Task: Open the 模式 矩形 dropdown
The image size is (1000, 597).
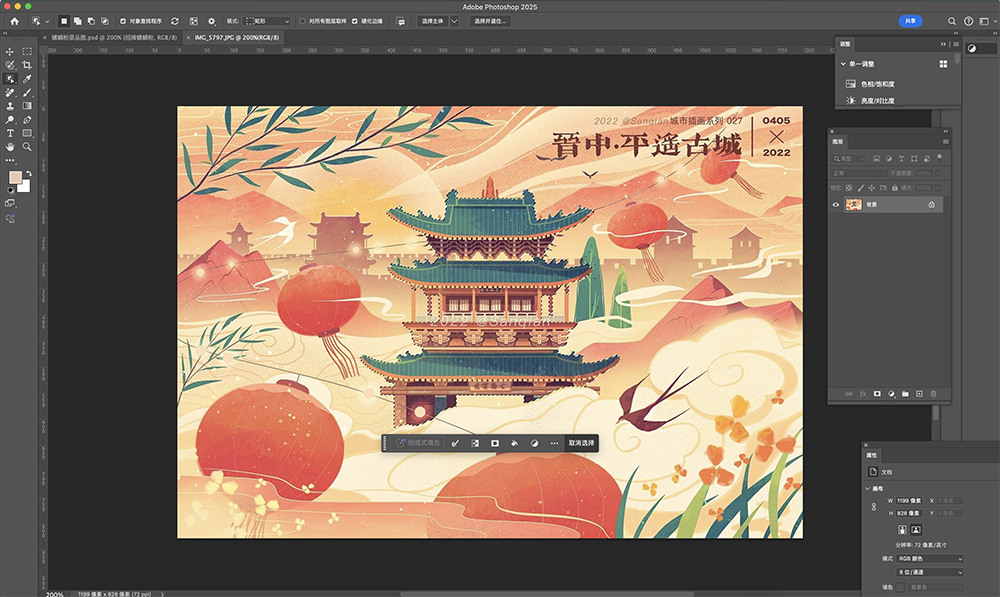Action: (x=268, y=20)
